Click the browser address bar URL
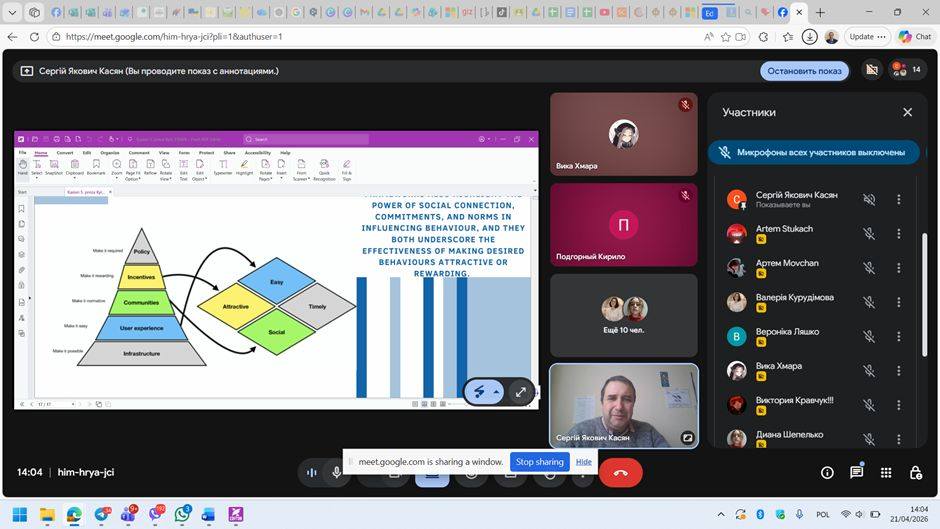The height and width of the screenshot is (529, 940). coord(300,37)
